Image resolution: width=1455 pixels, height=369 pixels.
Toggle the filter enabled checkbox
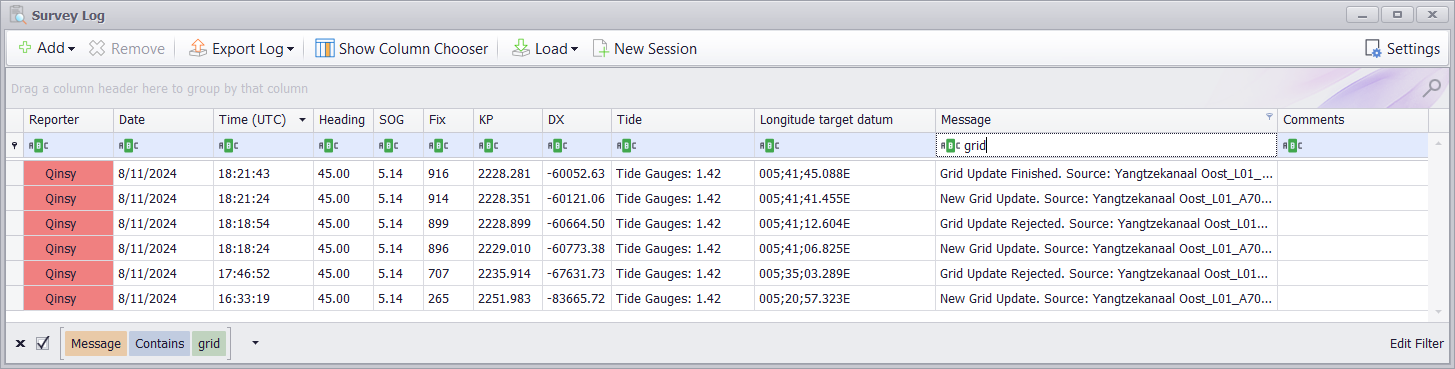coord(43,343)
